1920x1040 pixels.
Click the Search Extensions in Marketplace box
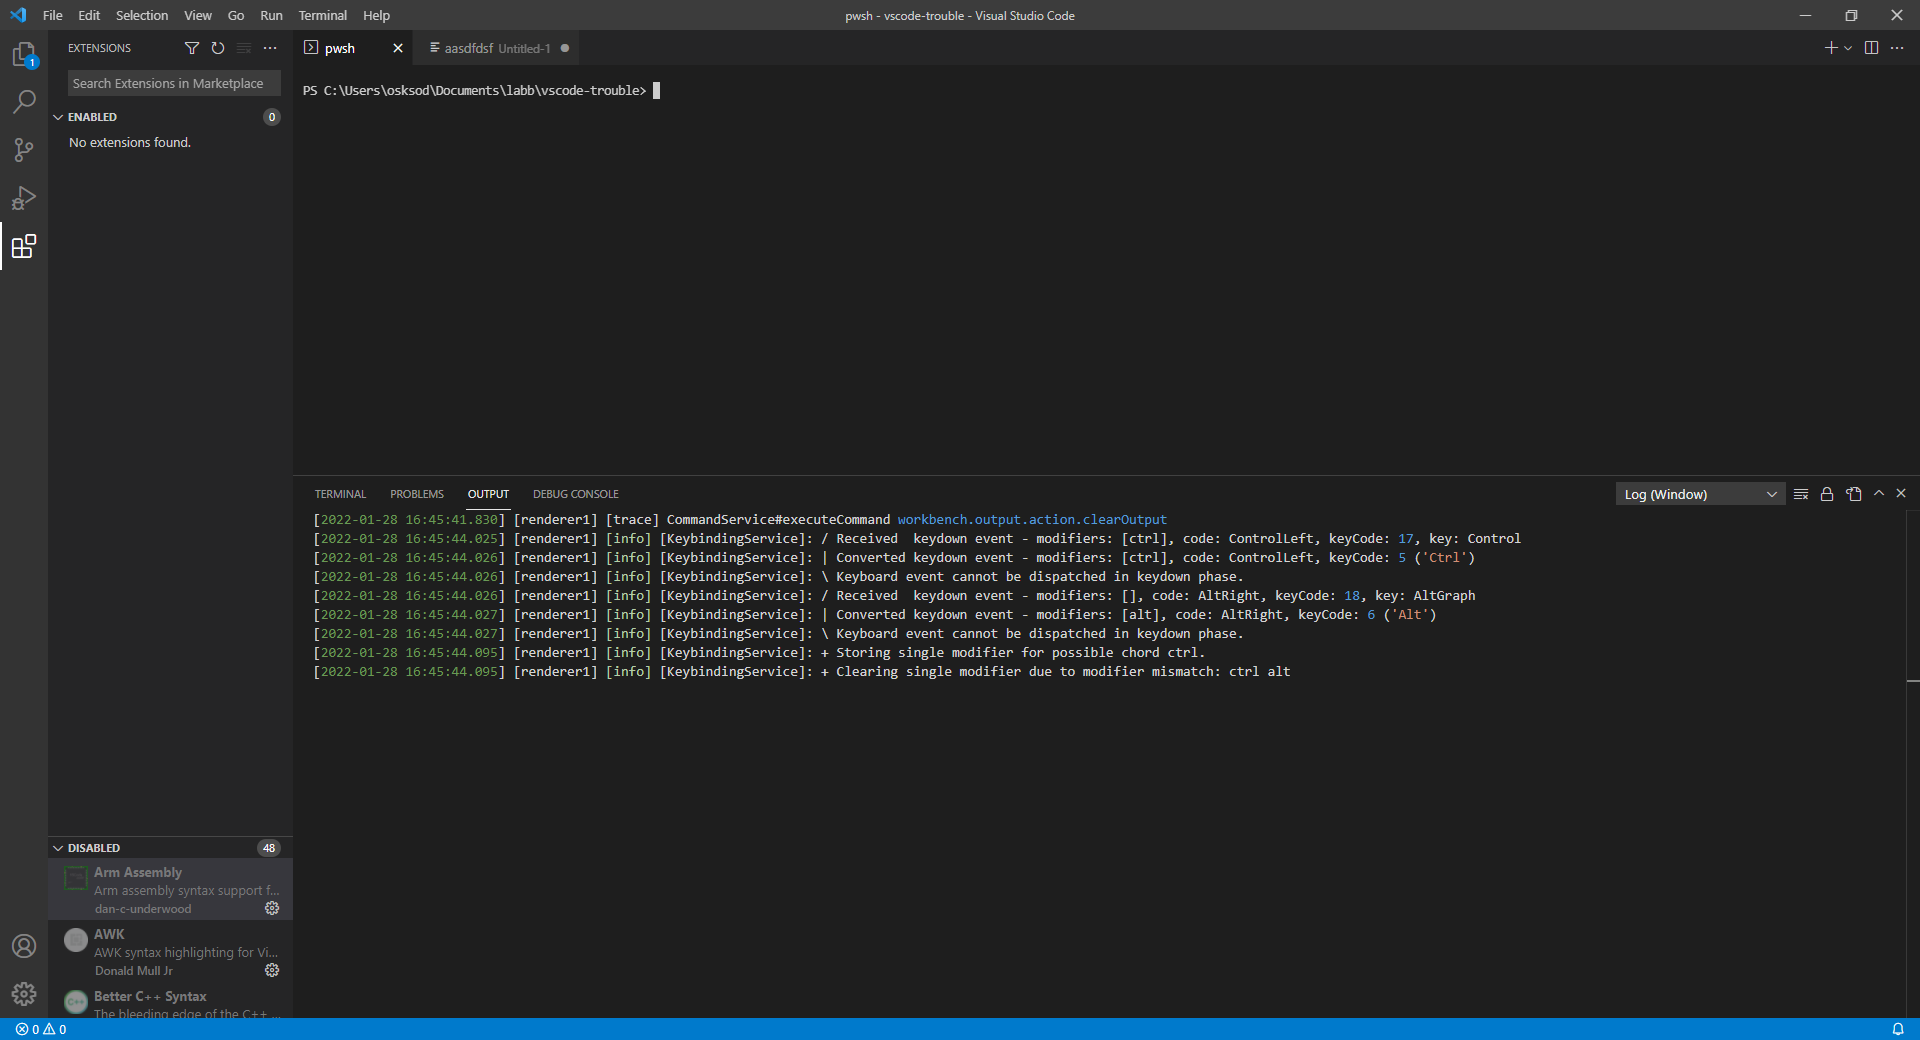tap(172, 83)
